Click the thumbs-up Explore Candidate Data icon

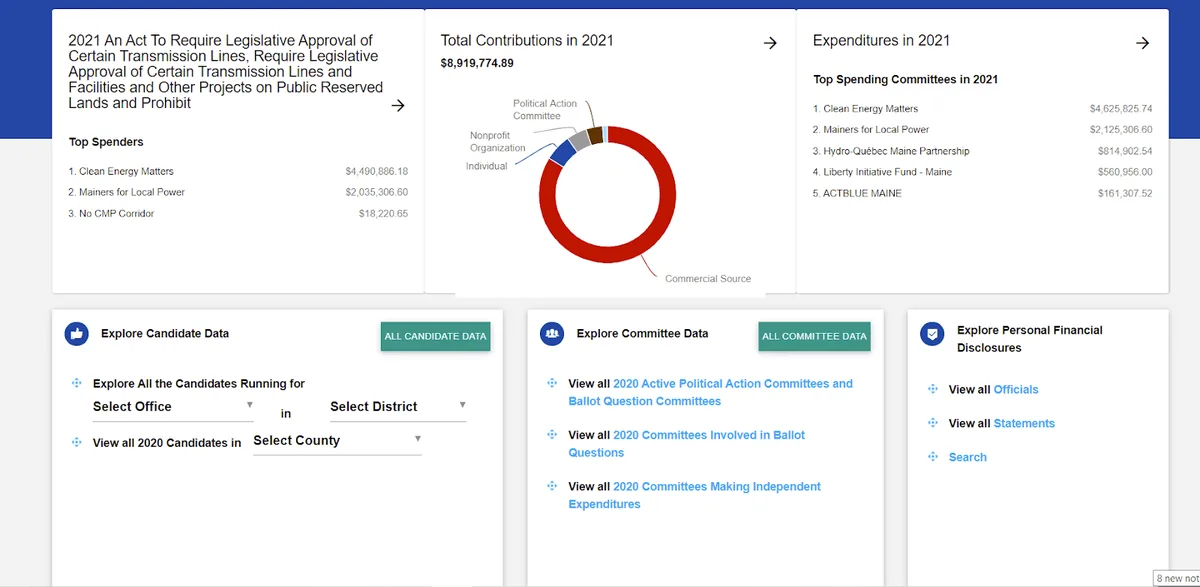pos(77,334)
